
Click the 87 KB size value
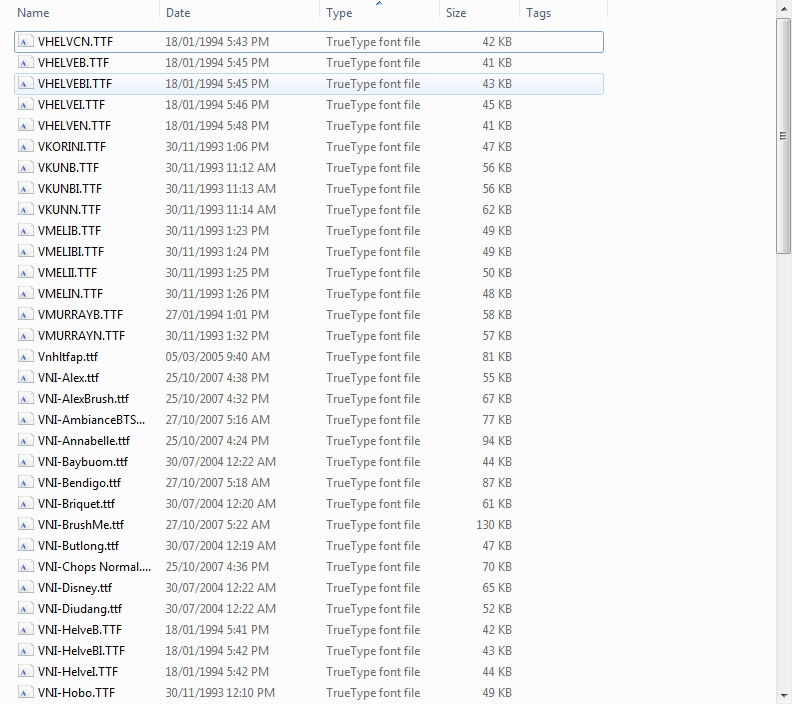pyautogui.click(x=497, y=483)
